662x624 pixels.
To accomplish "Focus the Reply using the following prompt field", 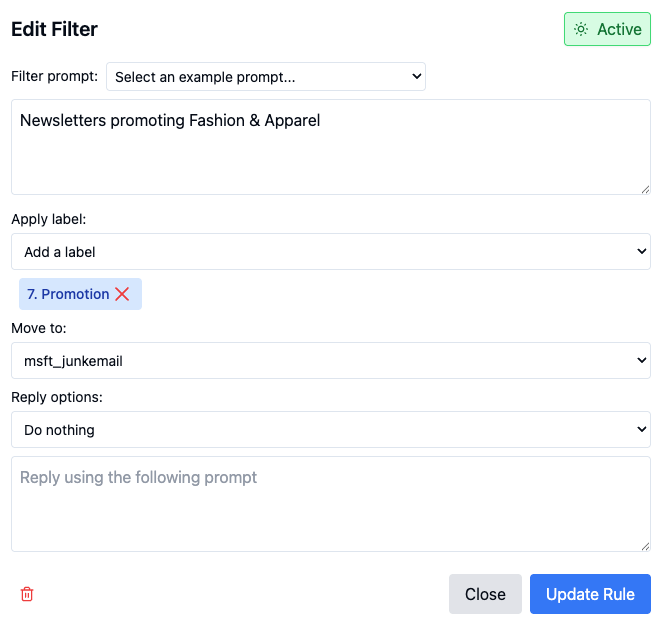I will pyautogui.click(x=331, y=504).
